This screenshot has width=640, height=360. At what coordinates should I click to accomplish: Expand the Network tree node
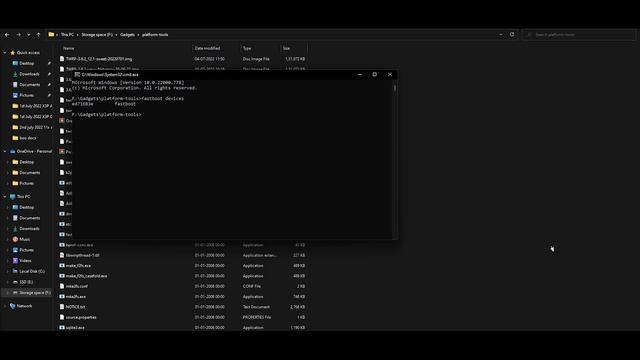point(5,306)
